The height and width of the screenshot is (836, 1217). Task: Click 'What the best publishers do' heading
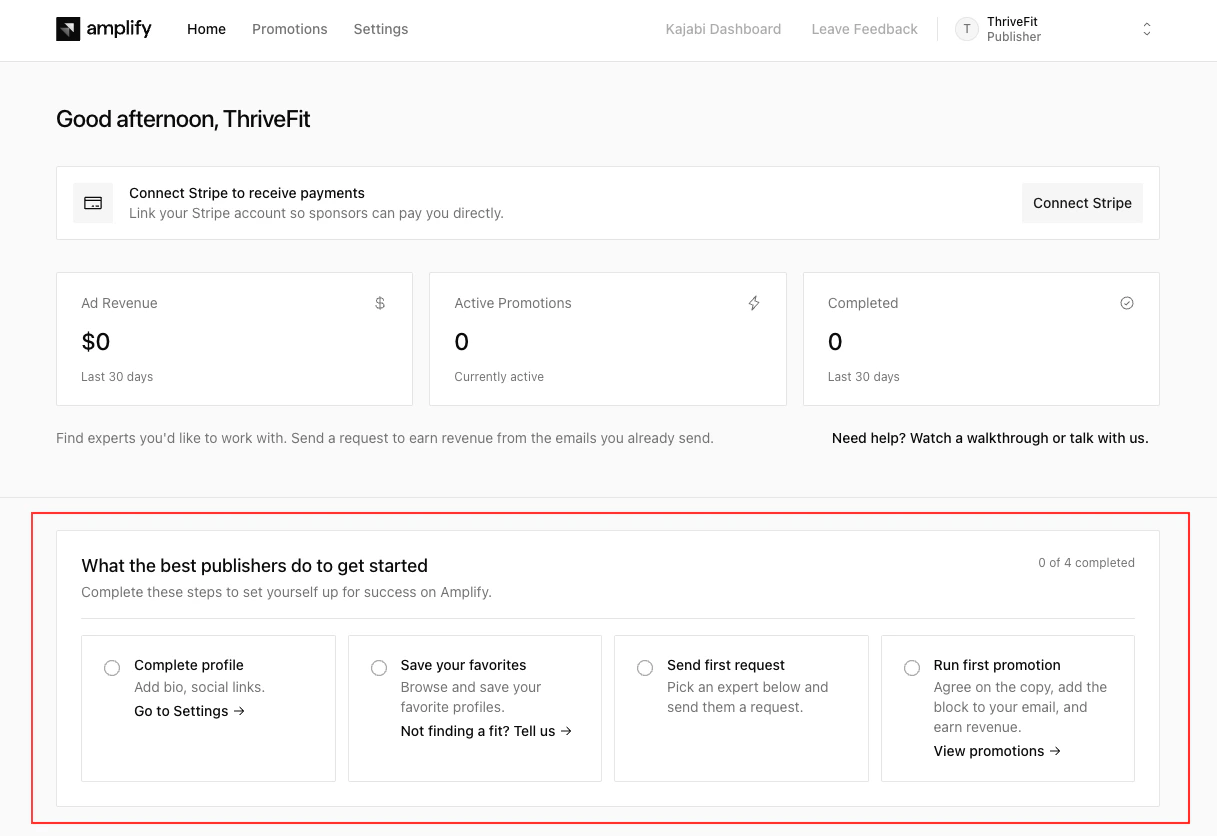(254, 565)
